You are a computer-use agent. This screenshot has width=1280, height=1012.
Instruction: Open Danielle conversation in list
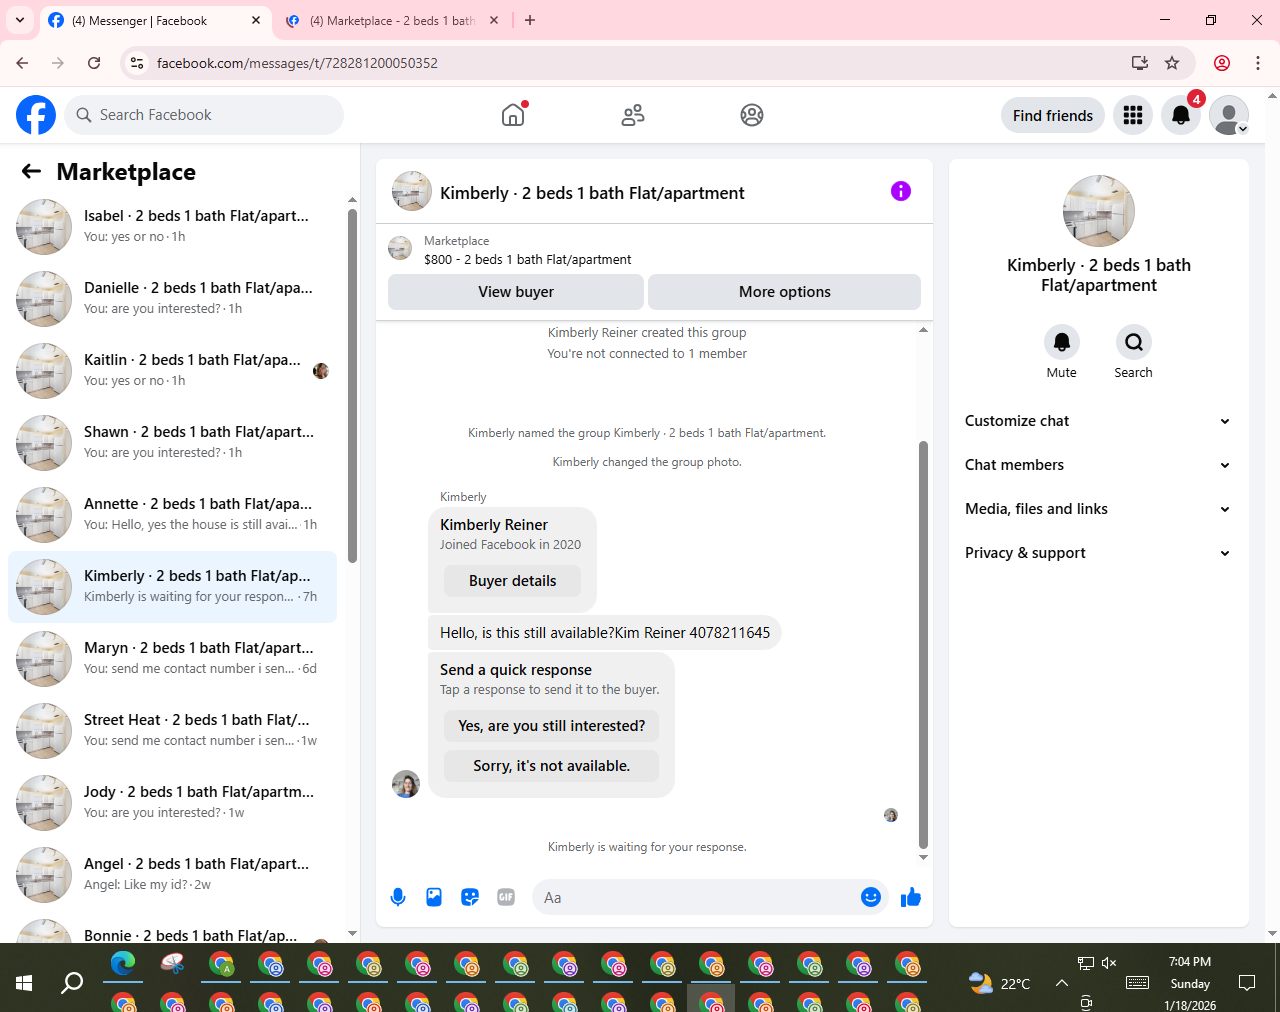[172, 298]
